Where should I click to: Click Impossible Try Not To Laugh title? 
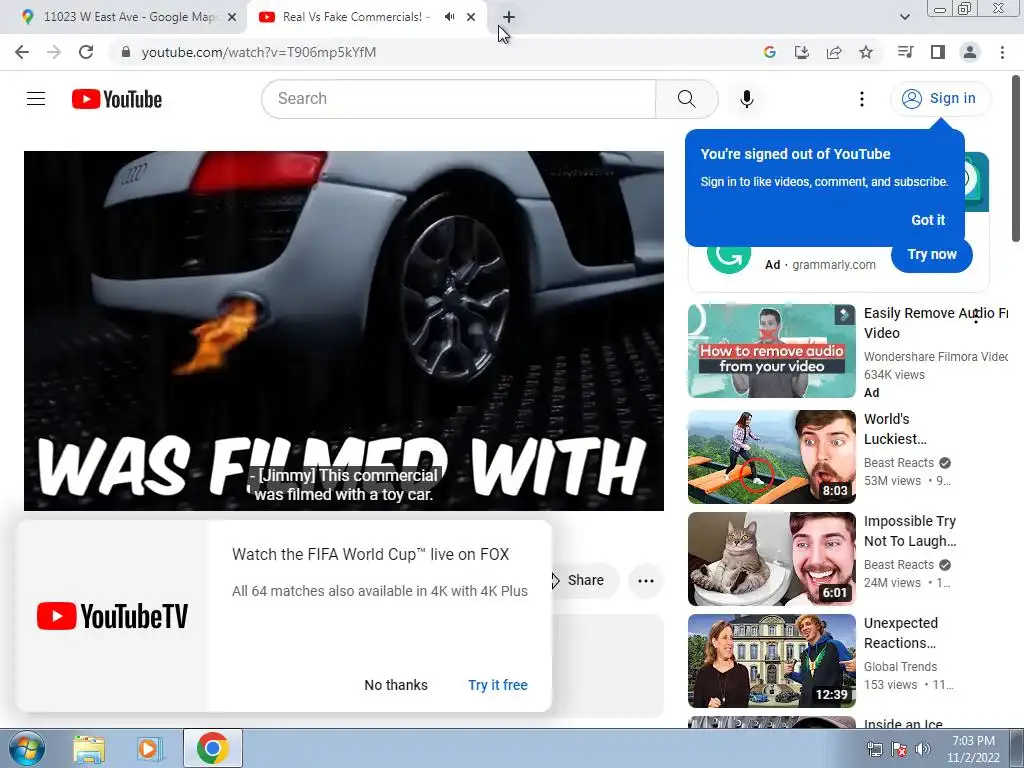point(910,531)
